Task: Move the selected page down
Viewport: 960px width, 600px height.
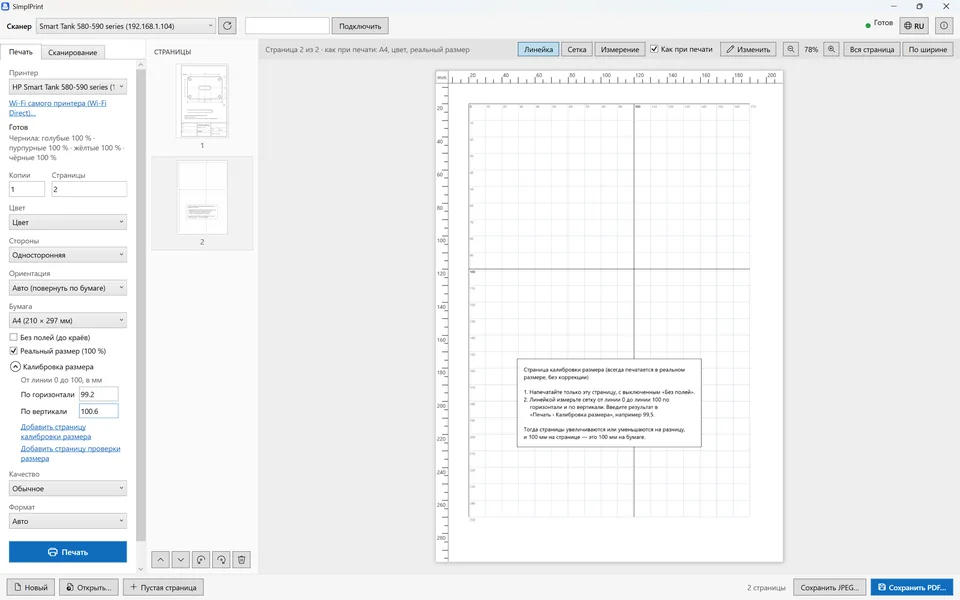Action: point(181,560)
